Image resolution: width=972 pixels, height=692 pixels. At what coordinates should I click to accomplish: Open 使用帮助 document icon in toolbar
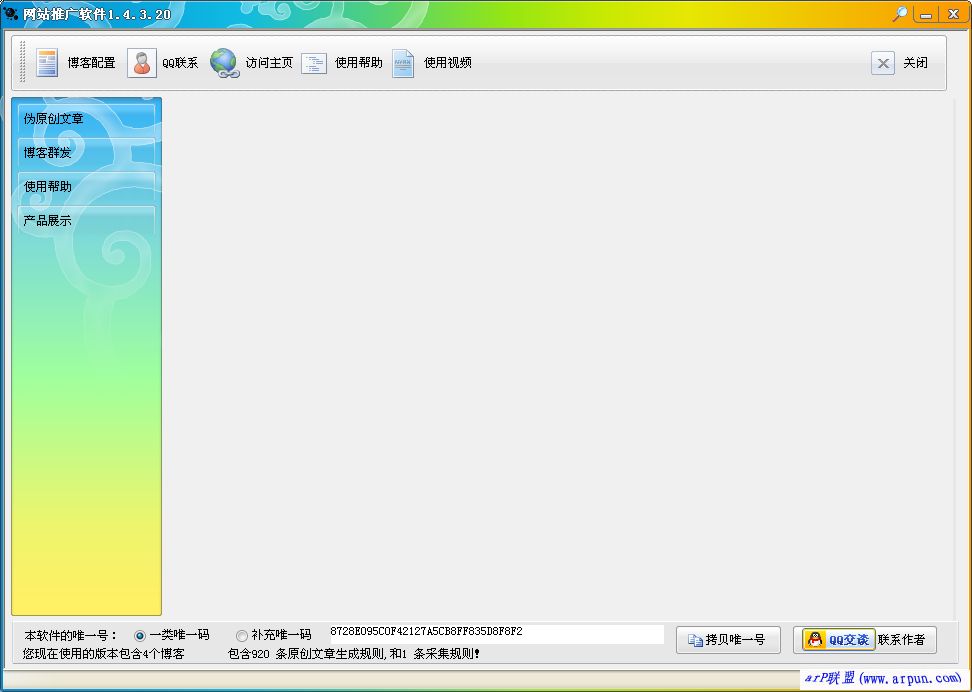[x=314, y=63]
